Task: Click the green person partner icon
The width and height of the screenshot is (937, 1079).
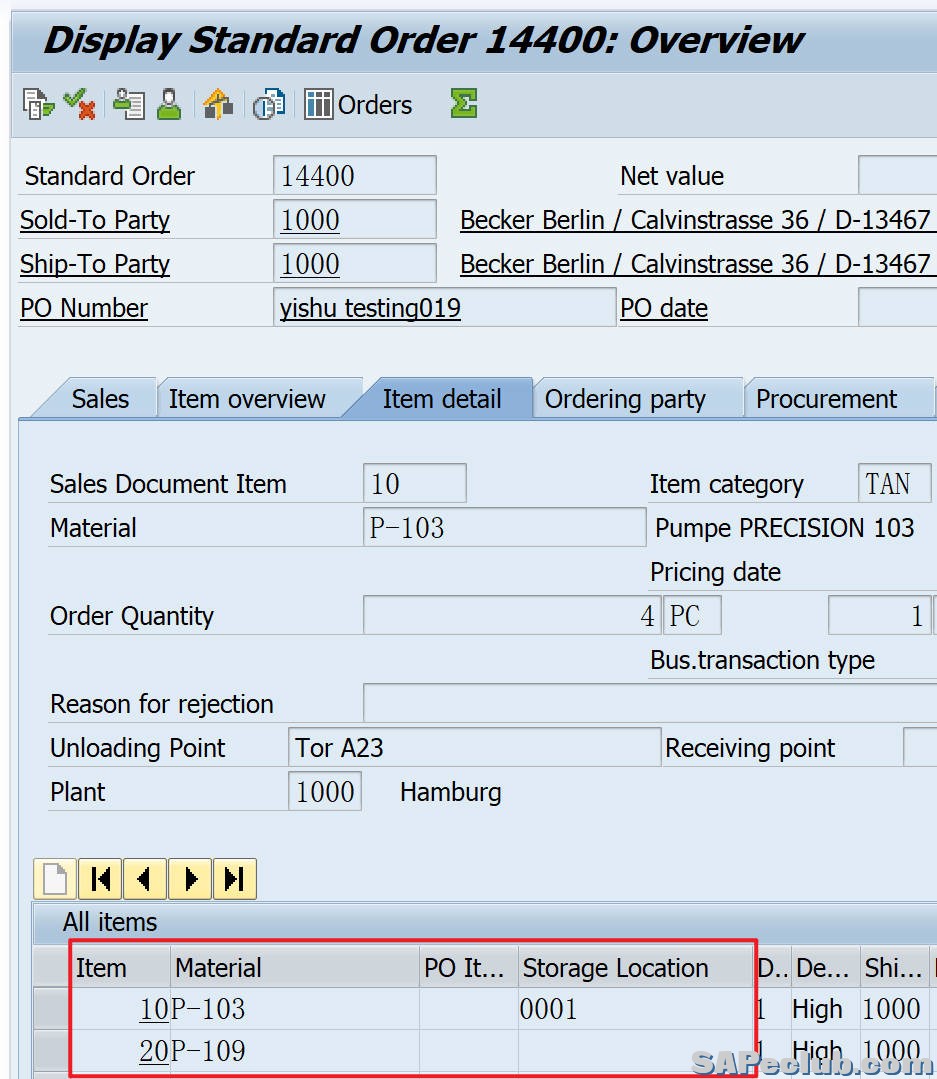Action: pyautogui.click(x=169, y=104)
